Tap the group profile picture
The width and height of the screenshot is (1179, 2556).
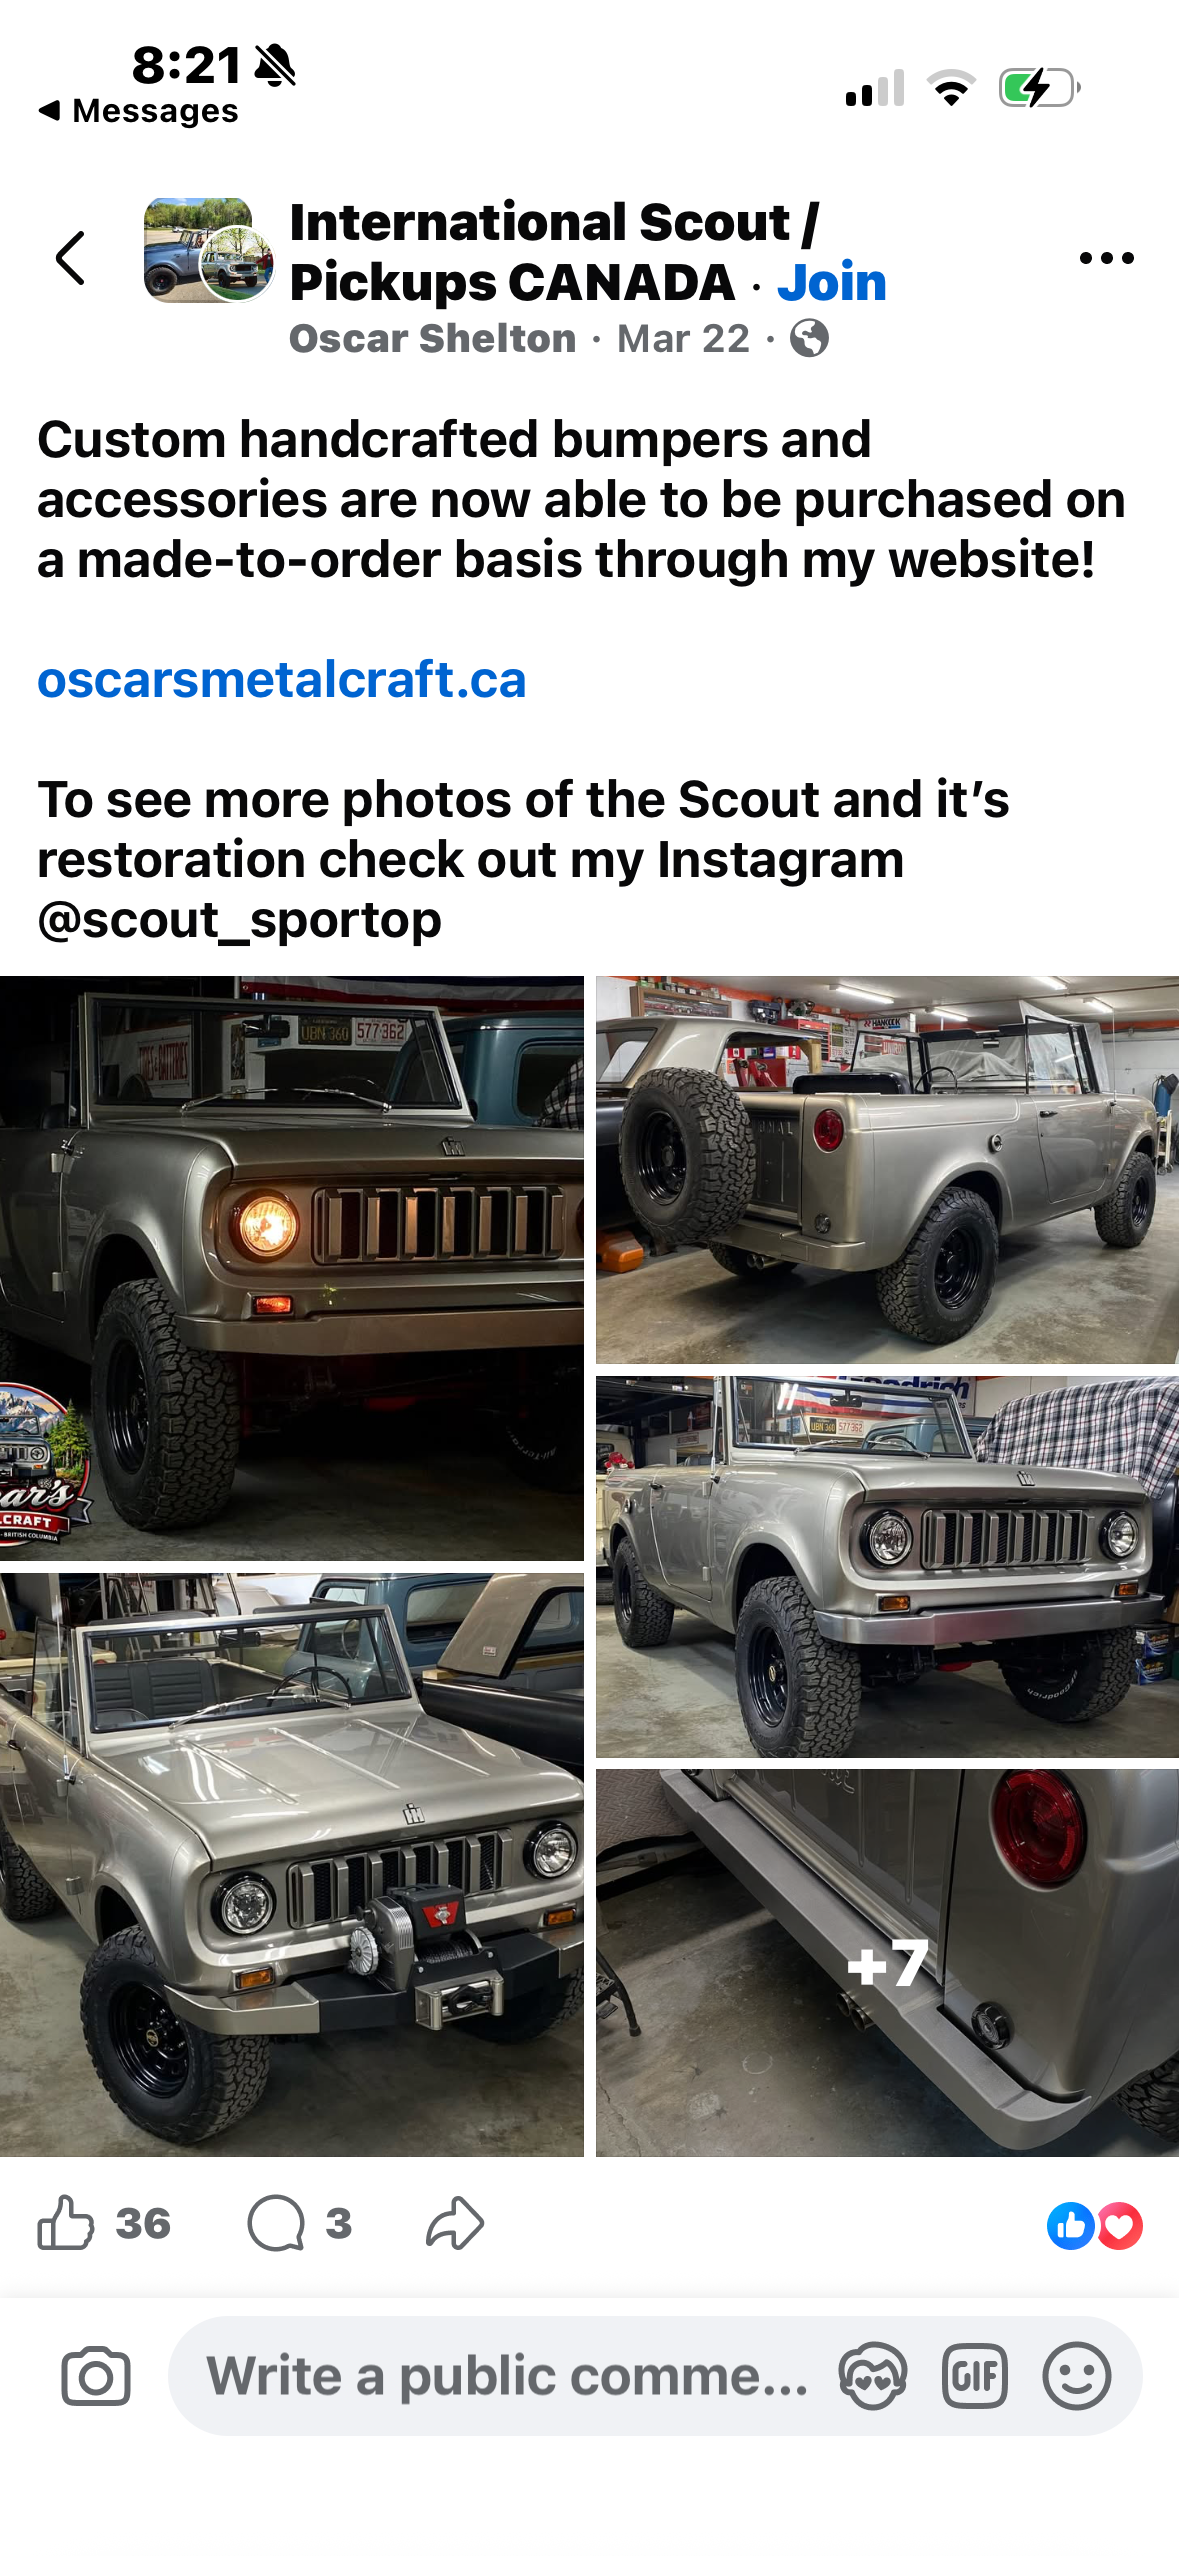point(208,250)
